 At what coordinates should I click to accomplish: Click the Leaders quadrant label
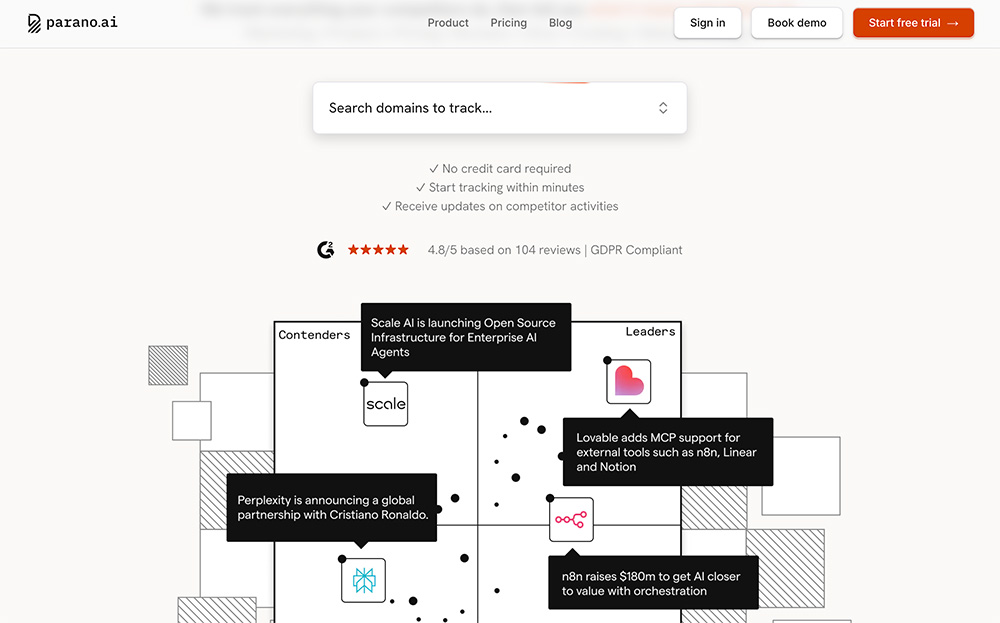pyautogui.click(x=650, y=332)
